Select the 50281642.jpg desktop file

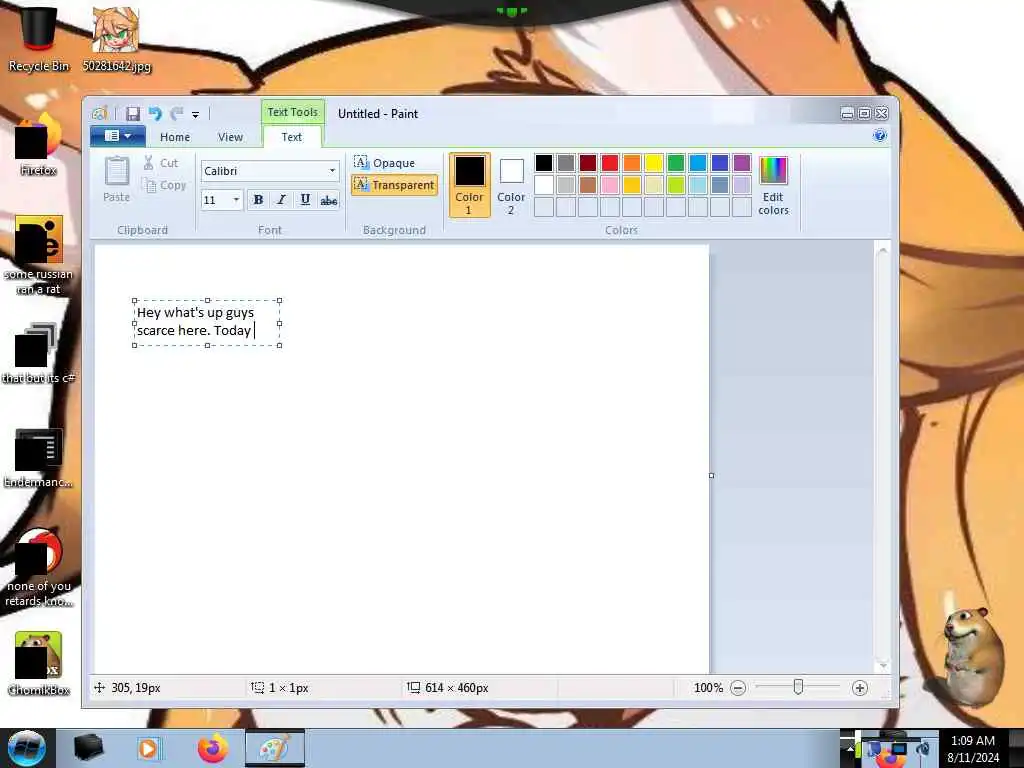click(116, 39)
